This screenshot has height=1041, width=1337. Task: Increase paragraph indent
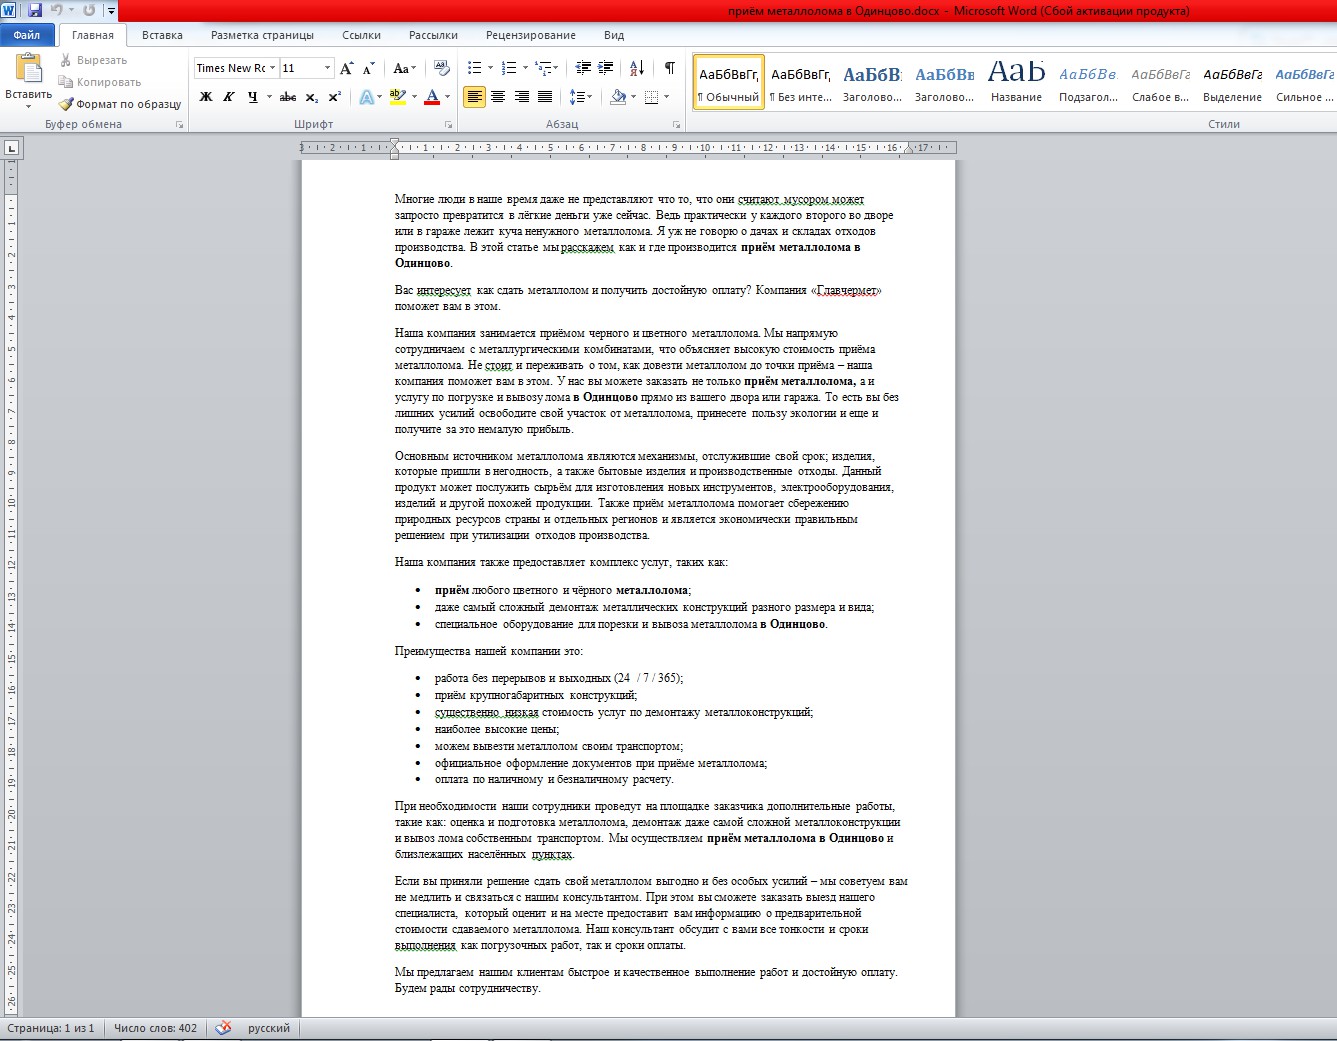[606, 68]
